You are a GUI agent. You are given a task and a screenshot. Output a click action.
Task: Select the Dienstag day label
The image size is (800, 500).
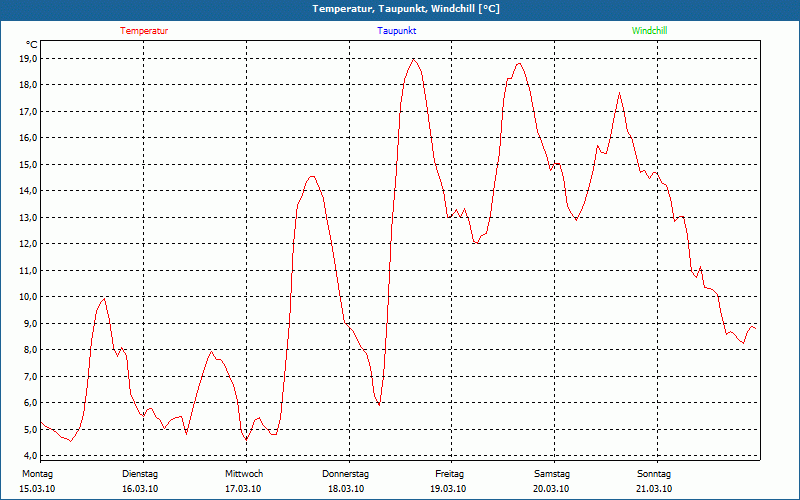pos(140,474)
